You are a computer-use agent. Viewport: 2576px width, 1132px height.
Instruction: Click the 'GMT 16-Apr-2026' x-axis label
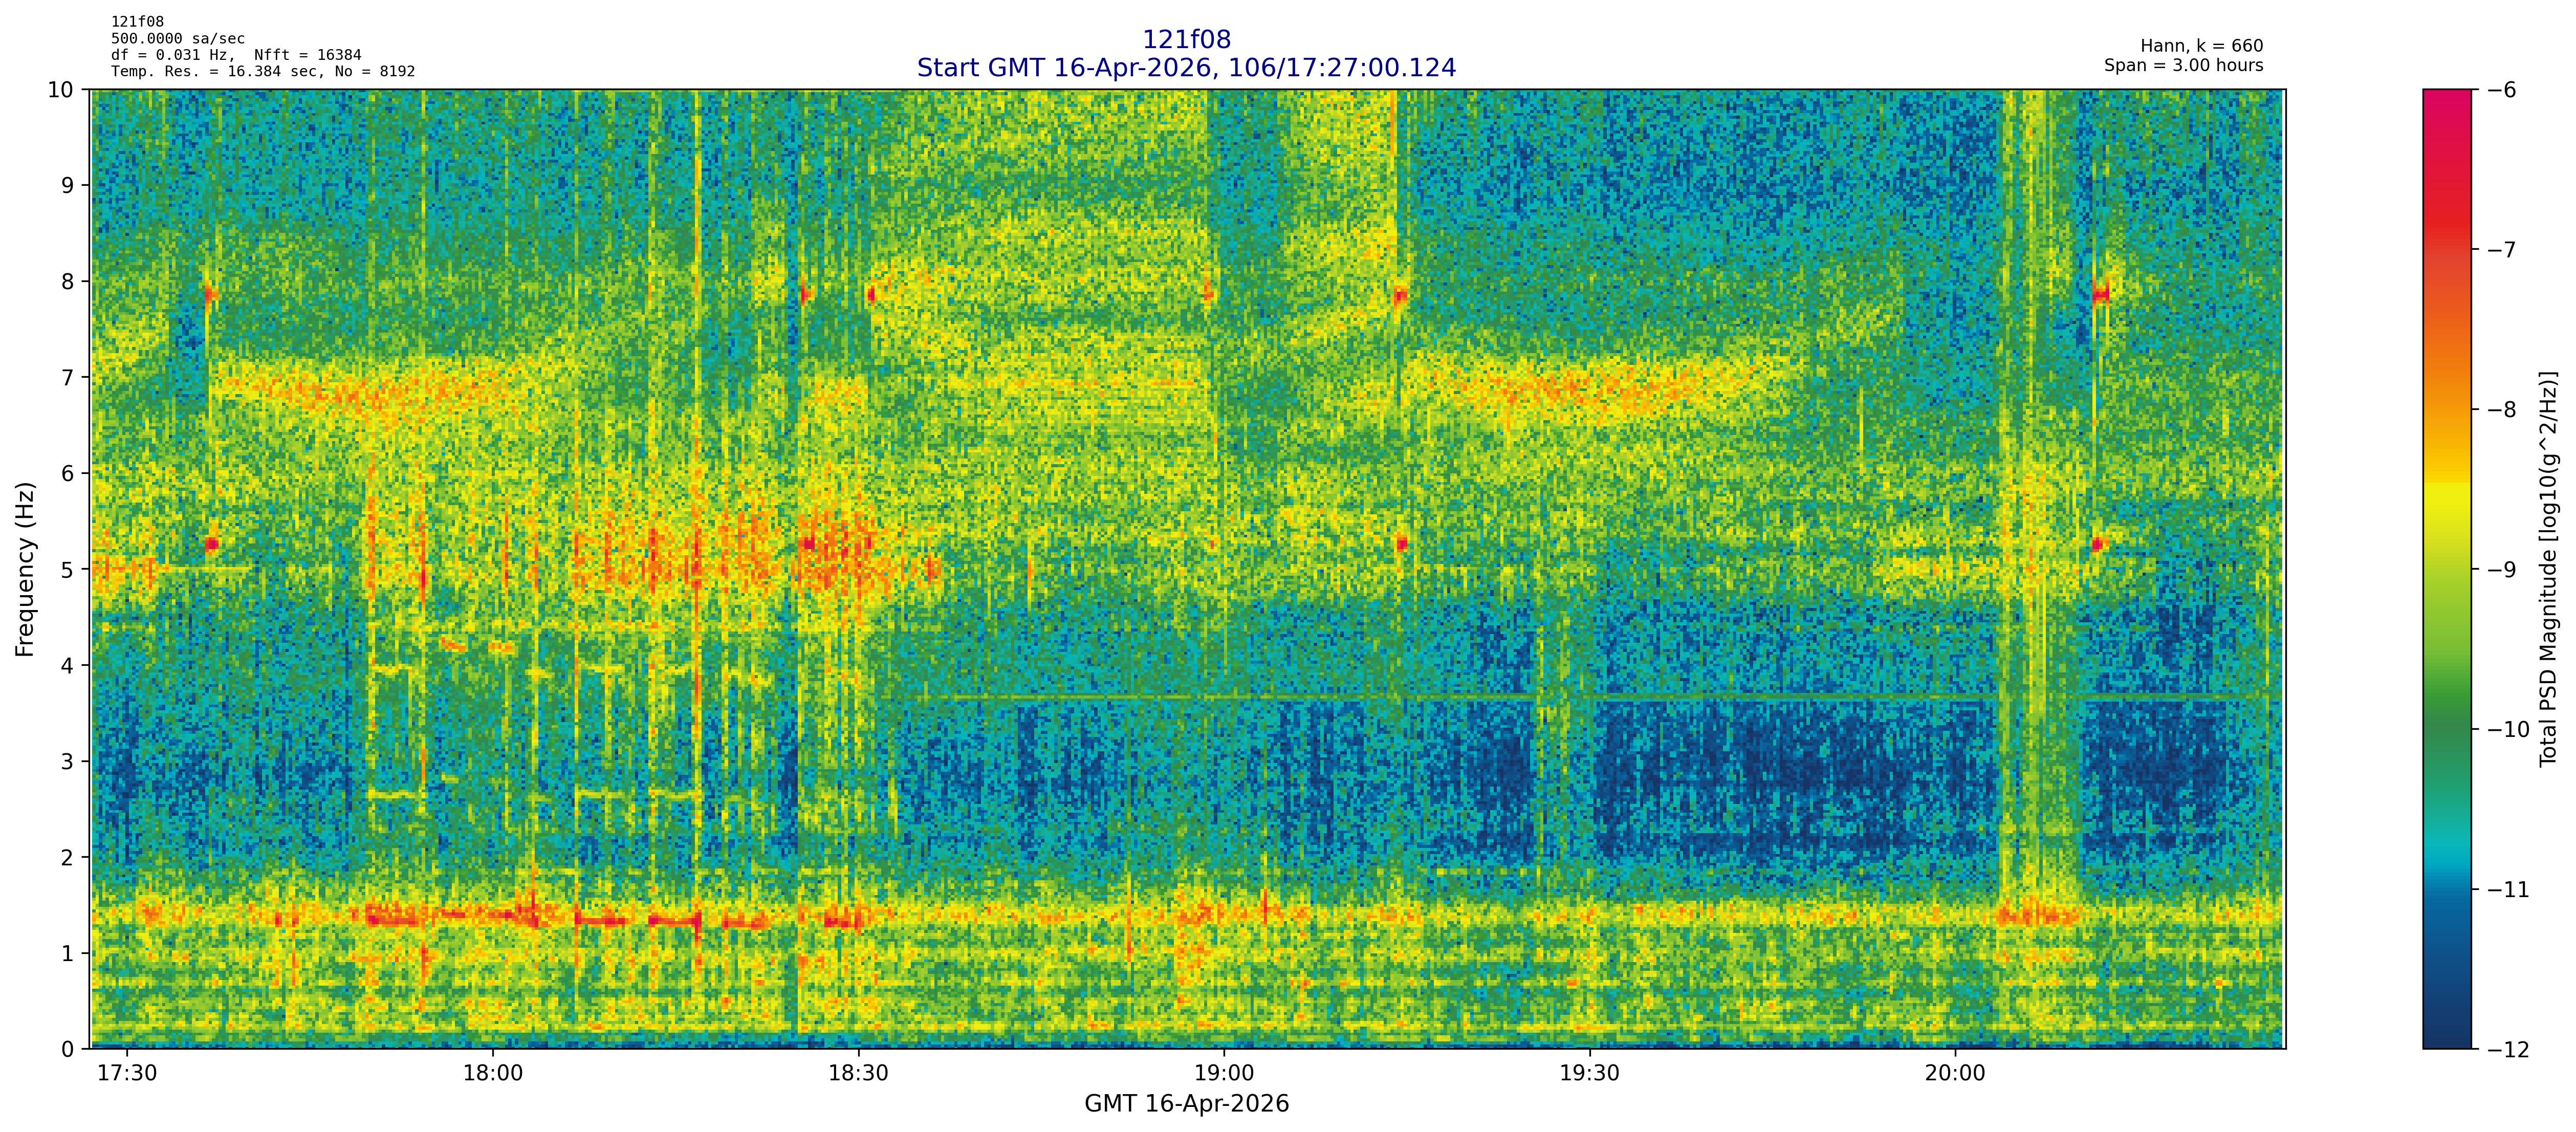click(1186, 1104)
